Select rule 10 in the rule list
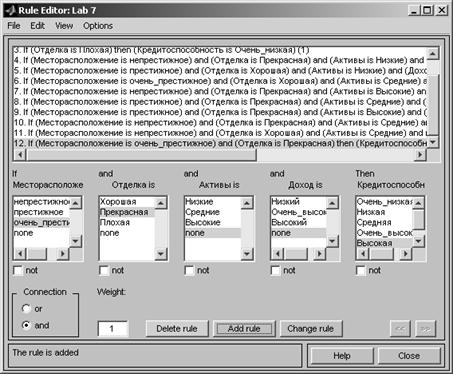The width and height of the screenshot is (453, 374). (220, 122)
